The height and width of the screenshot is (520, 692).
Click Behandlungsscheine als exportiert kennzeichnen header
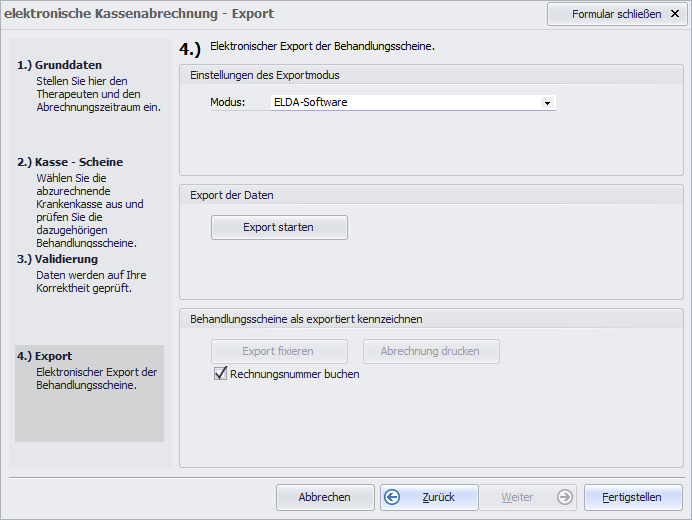click(306, 319)
